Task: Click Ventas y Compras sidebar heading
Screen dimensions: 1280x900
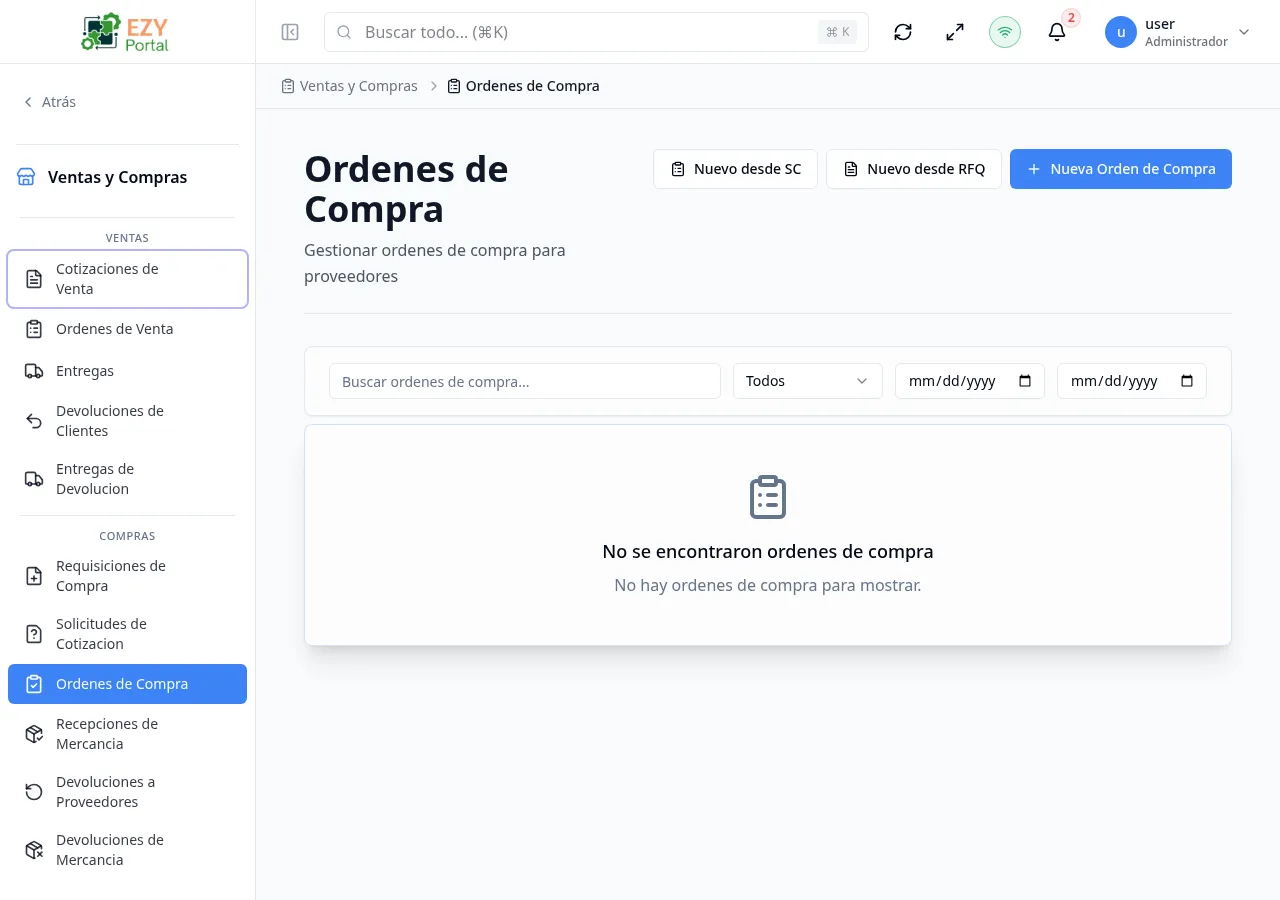Action: pos(117,177)
